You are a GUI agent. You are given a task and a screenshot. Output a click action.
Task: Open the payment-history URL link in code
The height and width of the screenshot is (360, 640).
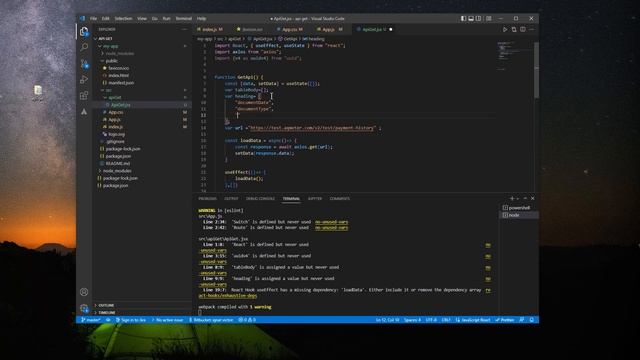[312, 128]
